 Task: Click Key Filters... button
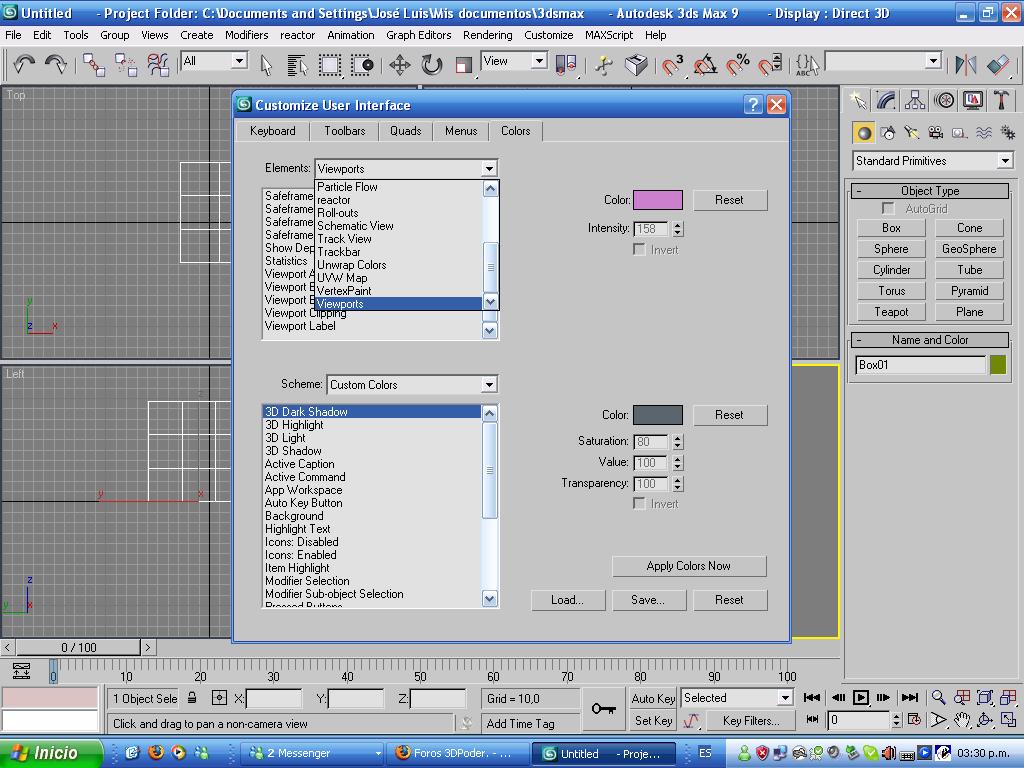click(x=752, y=721)
